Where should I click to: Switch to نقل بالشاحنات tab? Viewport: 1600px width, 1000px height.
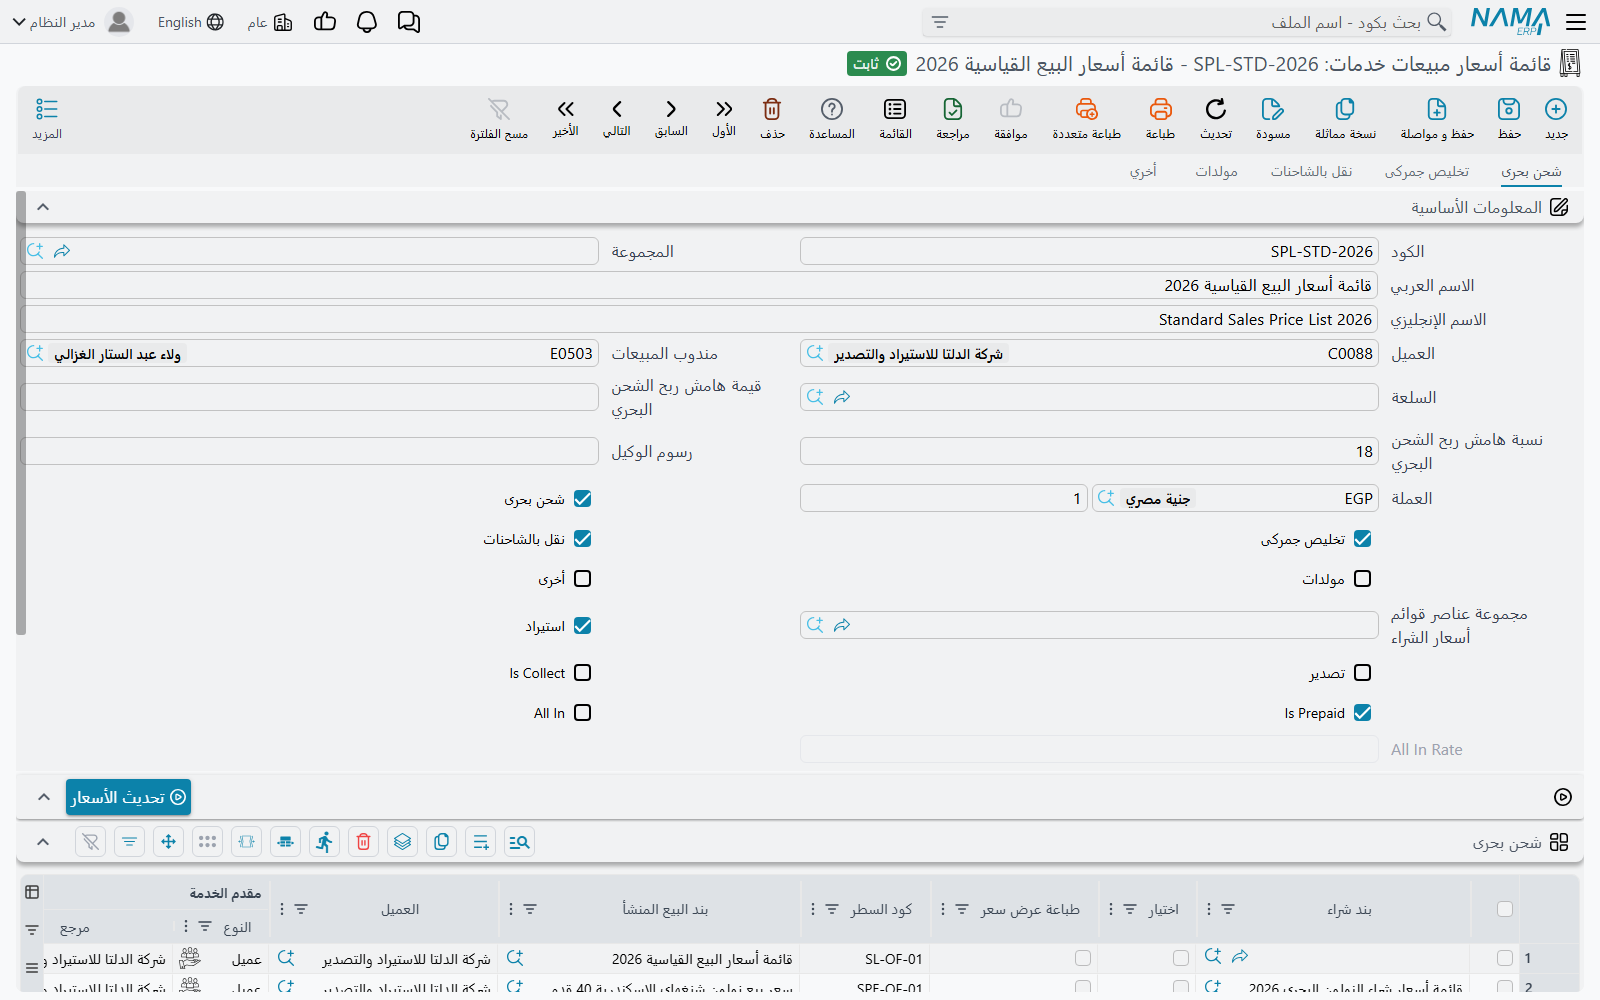pos(1311,172)
